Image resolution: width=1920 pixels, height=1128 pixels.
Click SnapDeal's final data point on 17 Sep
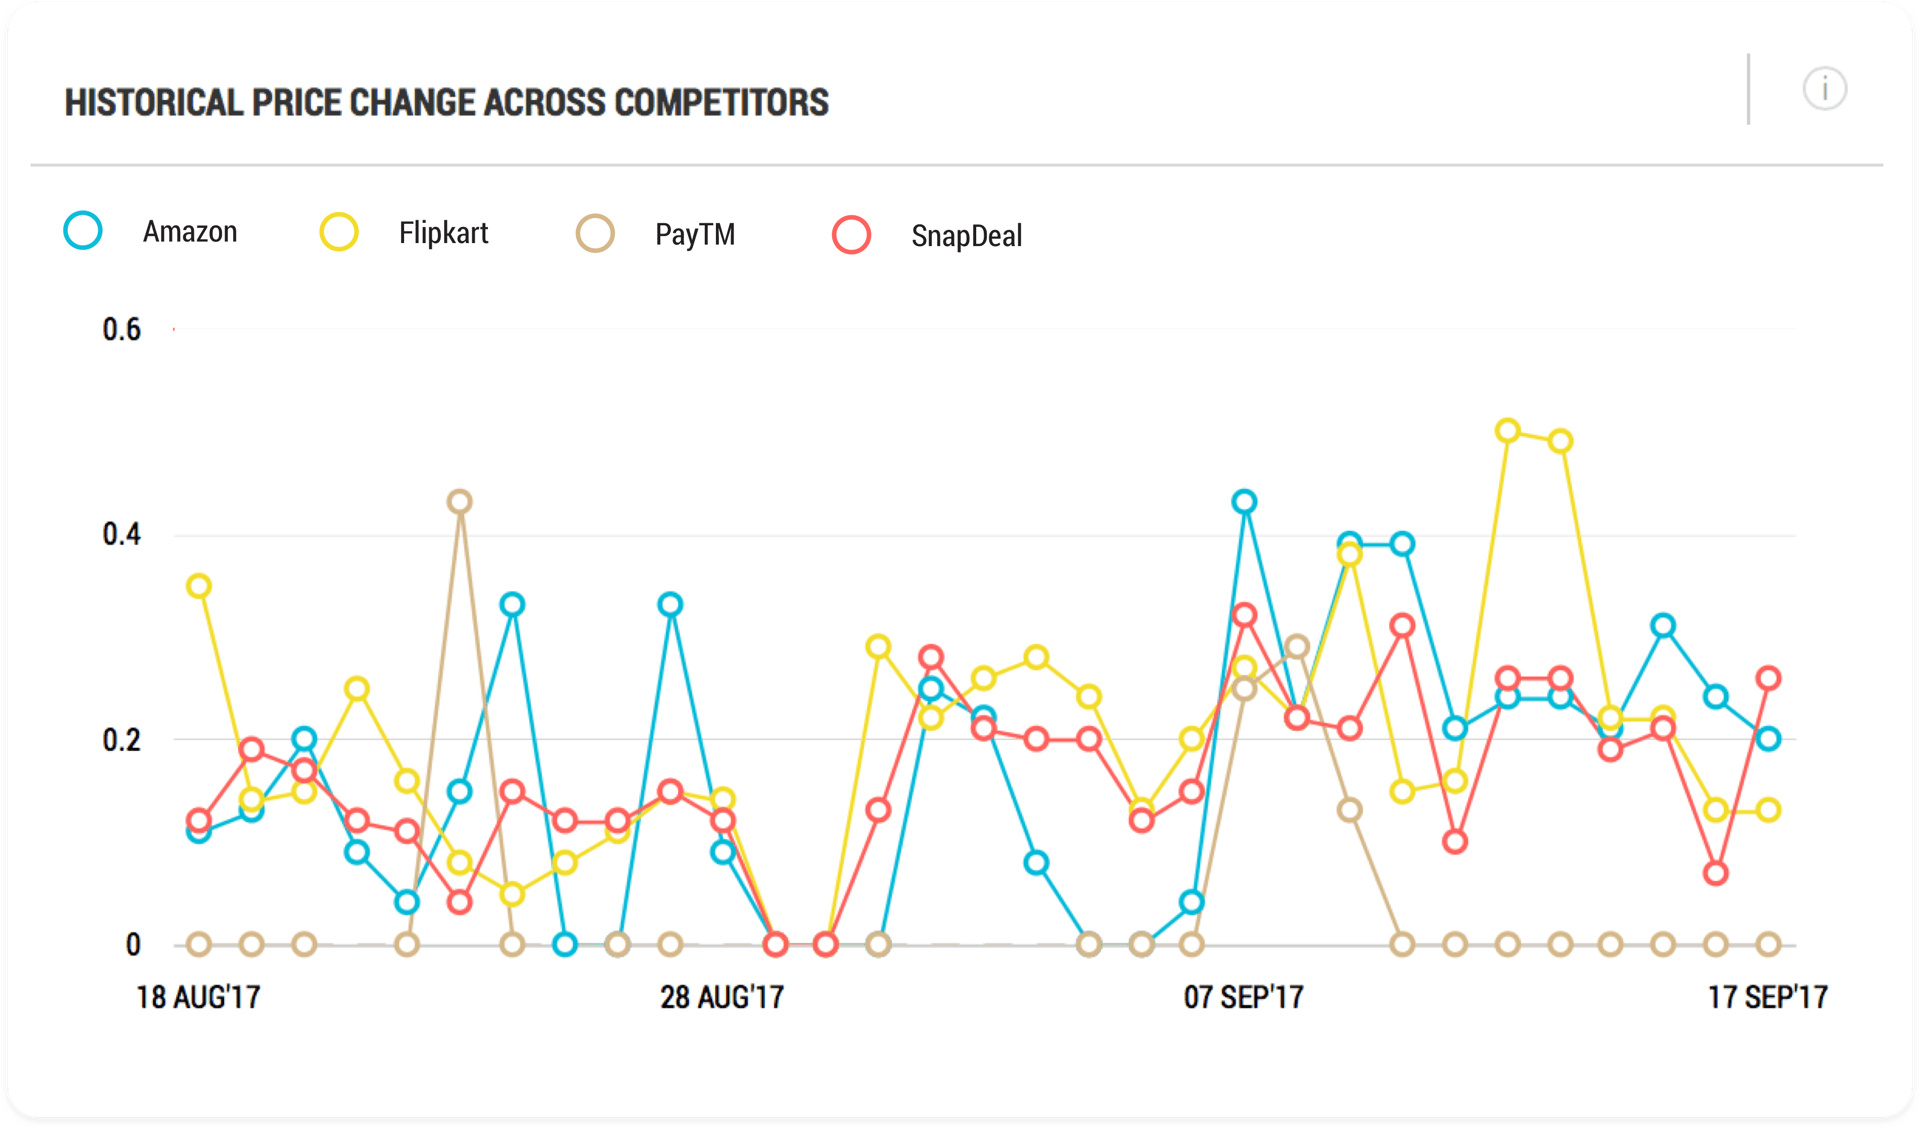click(1768, 678)
